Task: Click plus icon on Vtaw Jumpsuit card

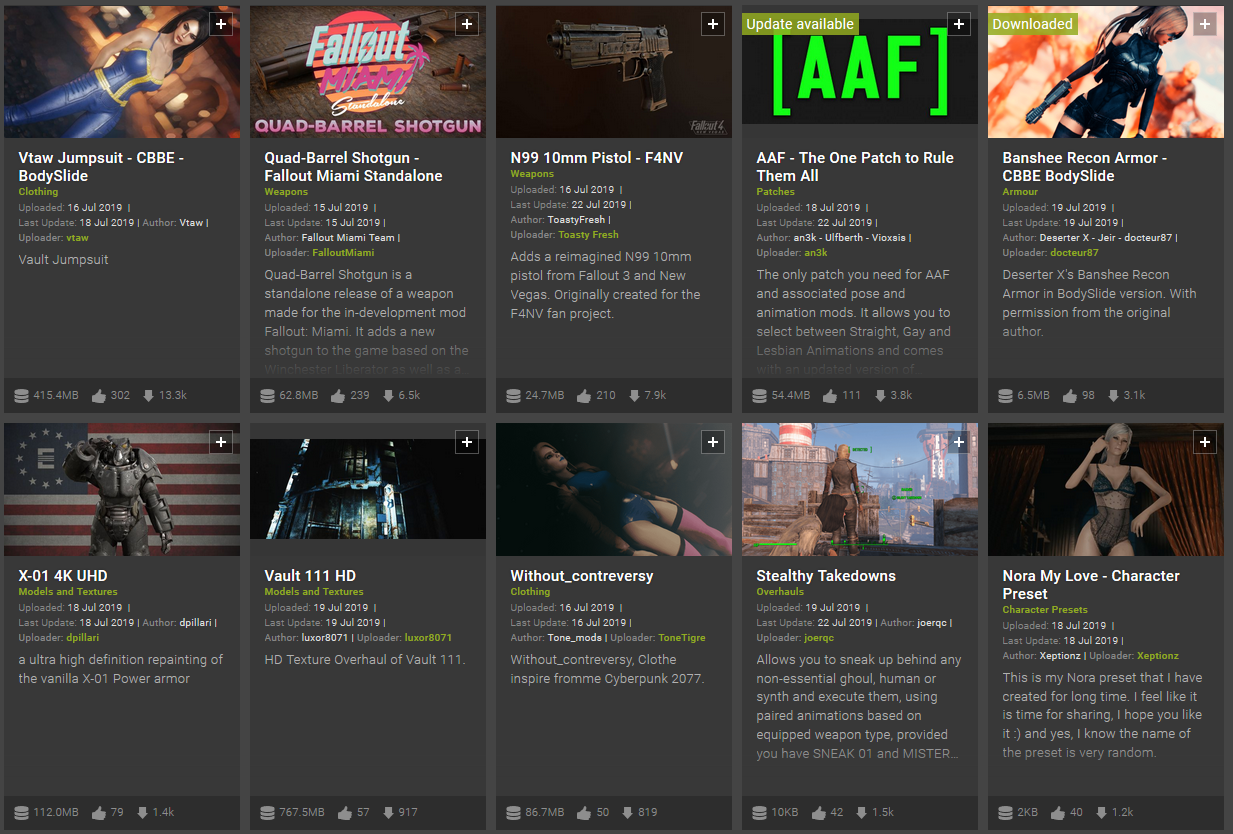Action: click(x=221, y=24)
